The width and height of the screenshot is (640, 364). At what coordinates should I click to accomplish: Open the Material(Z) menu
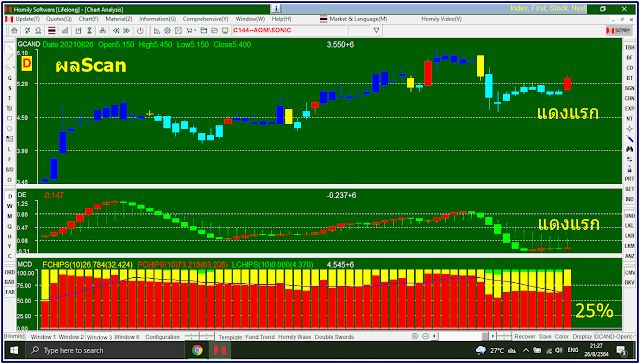[x=119, y=19]
